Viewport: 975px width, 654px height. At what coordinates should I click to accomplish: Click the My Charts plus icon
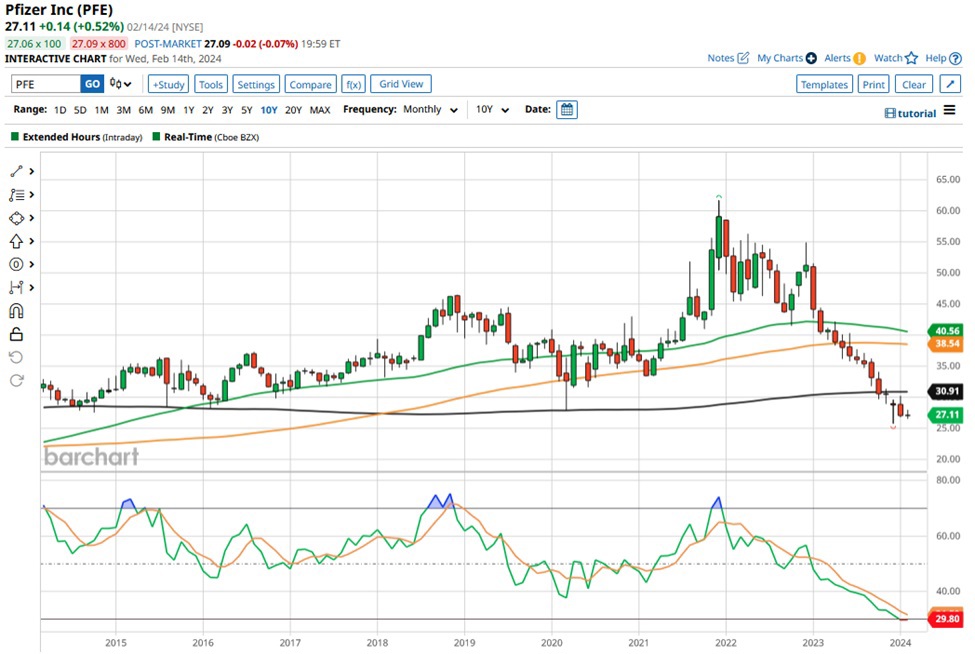pos(811,58)
